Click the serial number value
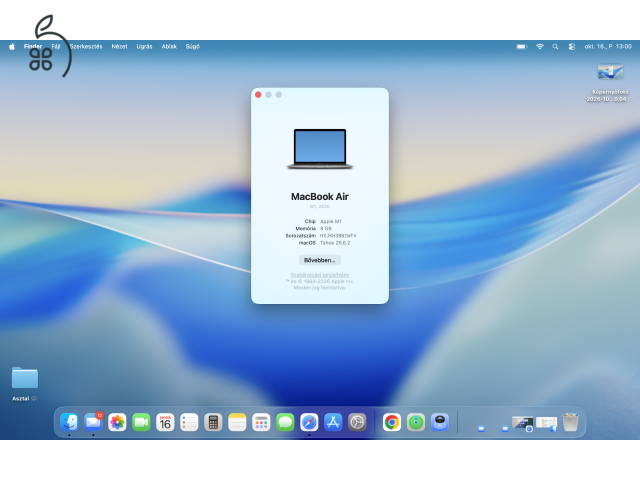 pyautogui.click(x=338, y=236)
